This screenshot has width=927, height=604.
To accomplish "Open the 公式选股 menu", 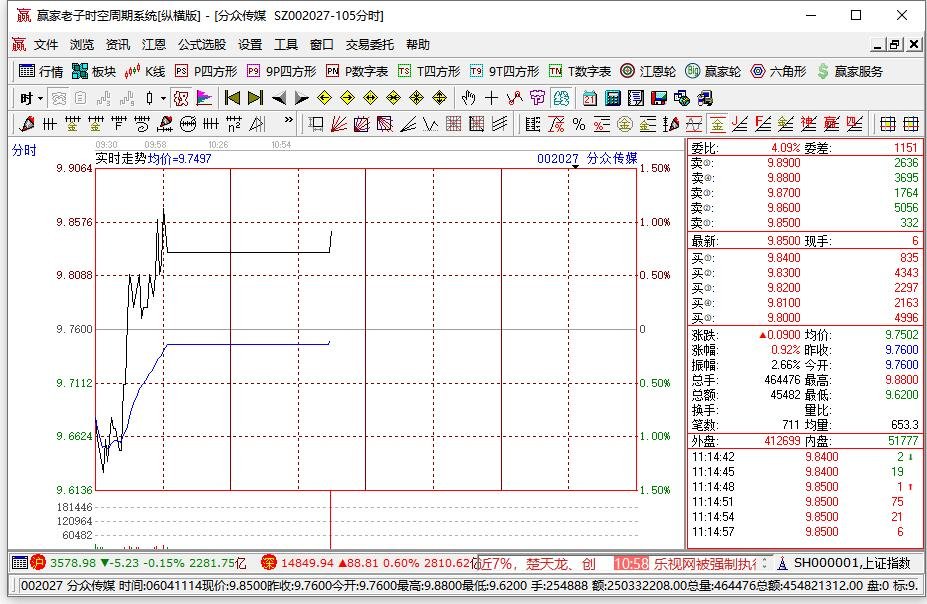I will click(x=203, y=44).
